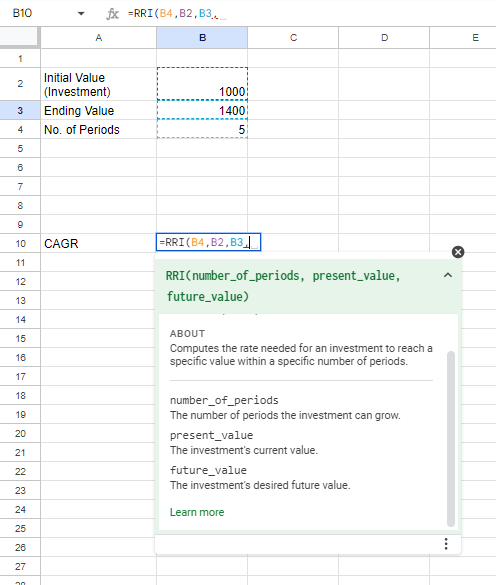Select cell B3 containing 1400
Screen dimensions: 496x585
(x=202, y=110)
